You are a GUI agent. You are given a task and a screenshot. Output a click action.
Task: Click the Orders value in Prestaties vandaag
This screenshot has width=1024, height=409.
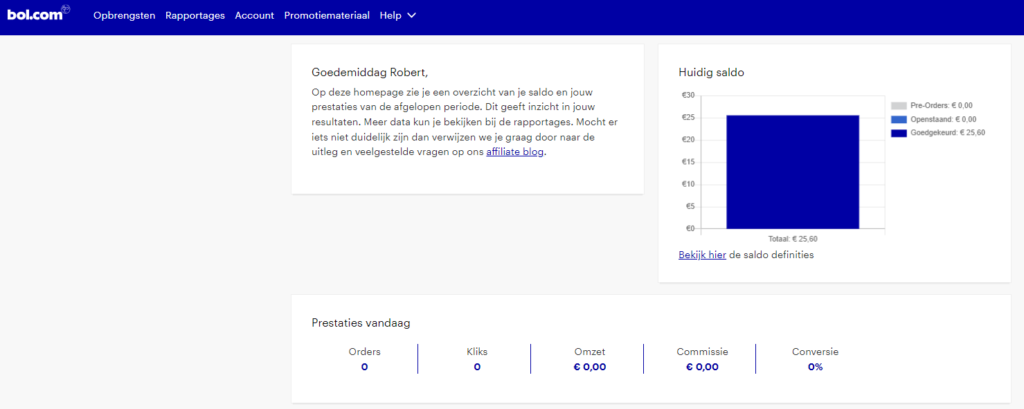(364, 367)
